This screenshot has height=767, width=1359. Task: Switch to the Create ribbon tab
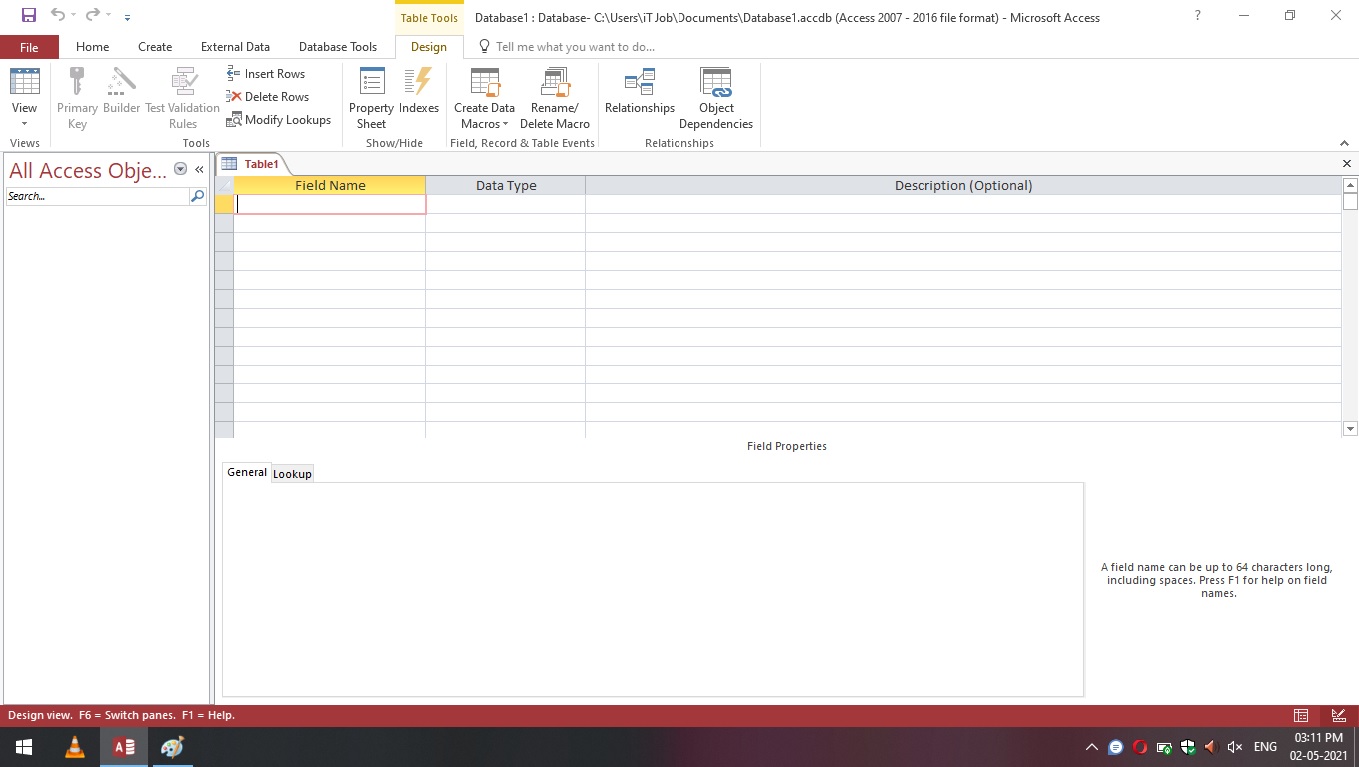coord(155,46)
